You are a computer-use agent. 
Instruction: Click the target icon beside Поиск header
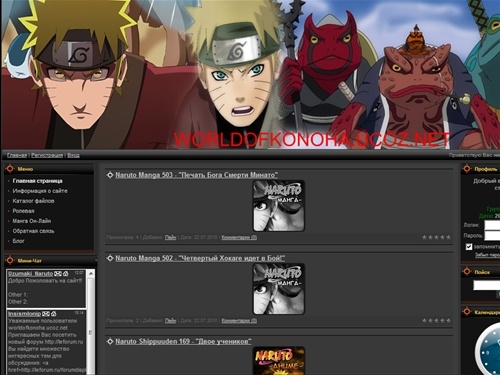[467, 272]
